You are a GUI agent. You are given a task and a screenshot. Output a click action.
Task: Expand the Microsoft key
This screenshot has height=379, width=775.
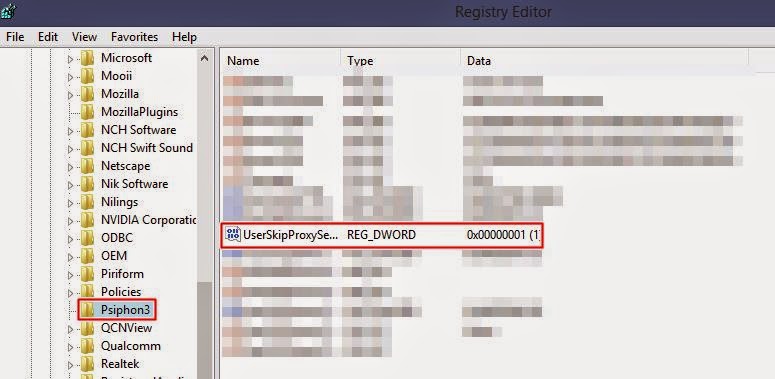(x=70, y=59)
